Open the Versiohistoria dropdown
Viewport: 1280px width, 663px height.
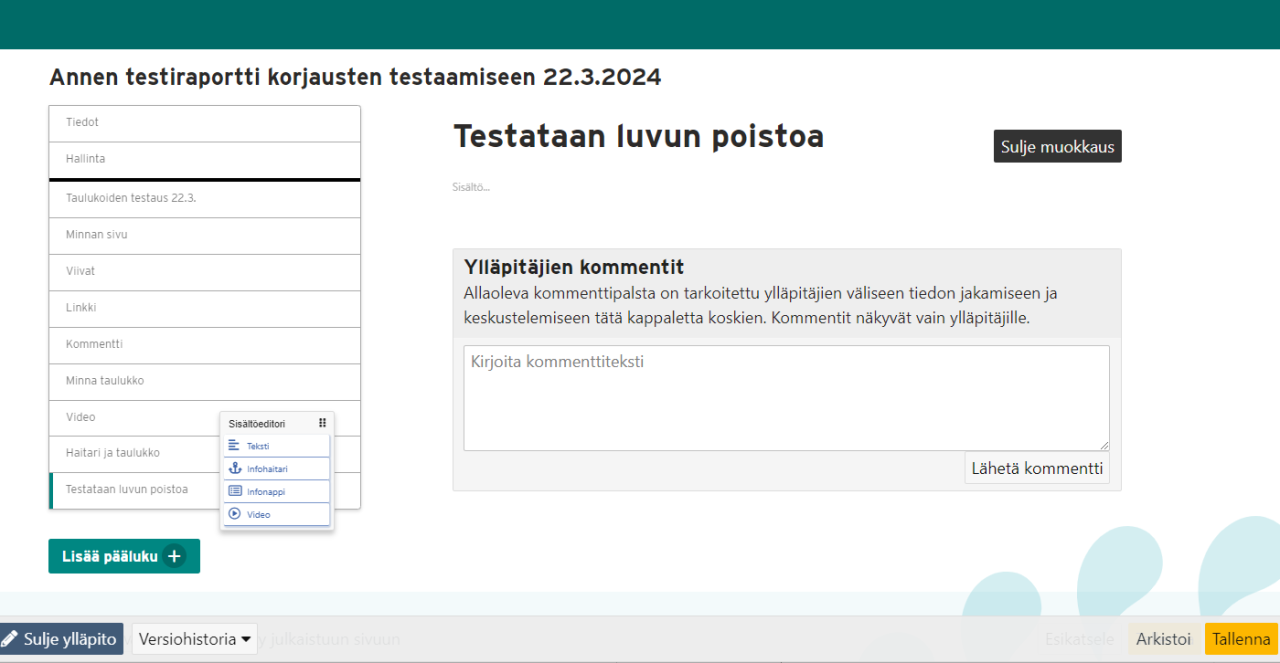click(x=194, y=639)
